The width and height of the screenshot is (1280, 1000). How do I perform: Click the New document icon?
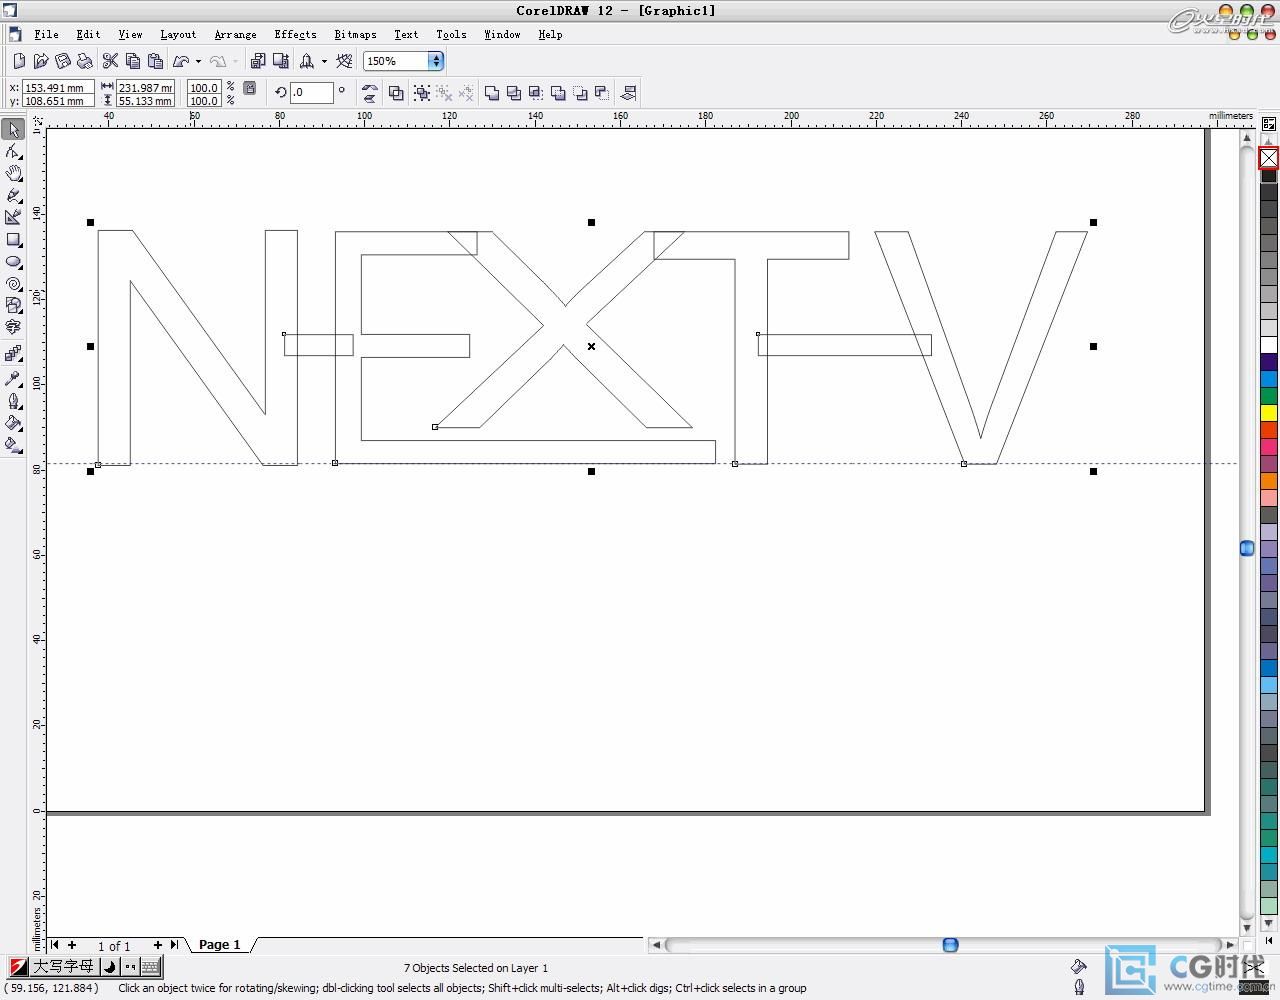point(19,61)
